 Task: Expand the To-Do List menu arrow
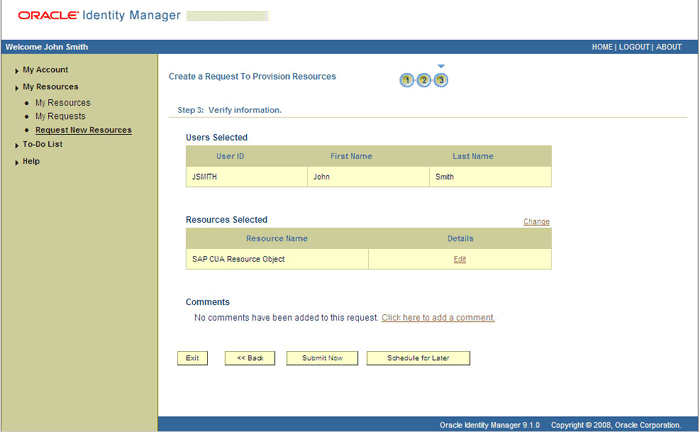(17, 145)
